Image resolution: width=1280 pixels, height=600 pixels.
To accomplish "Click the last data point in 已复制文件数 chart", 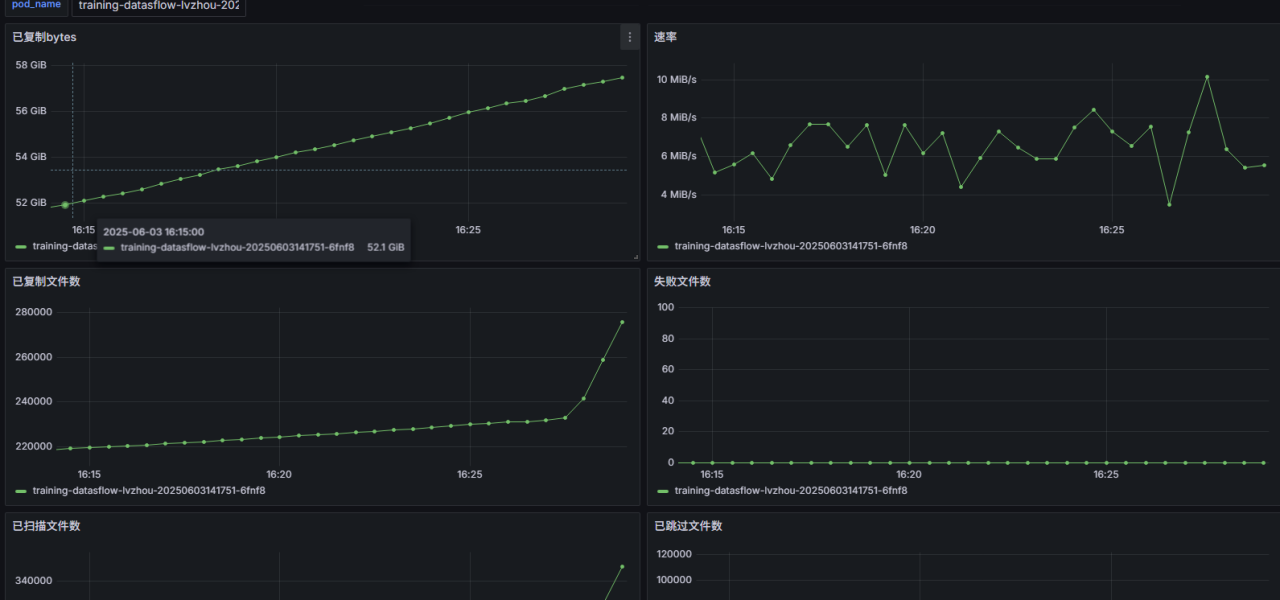I will coord(622,322).
